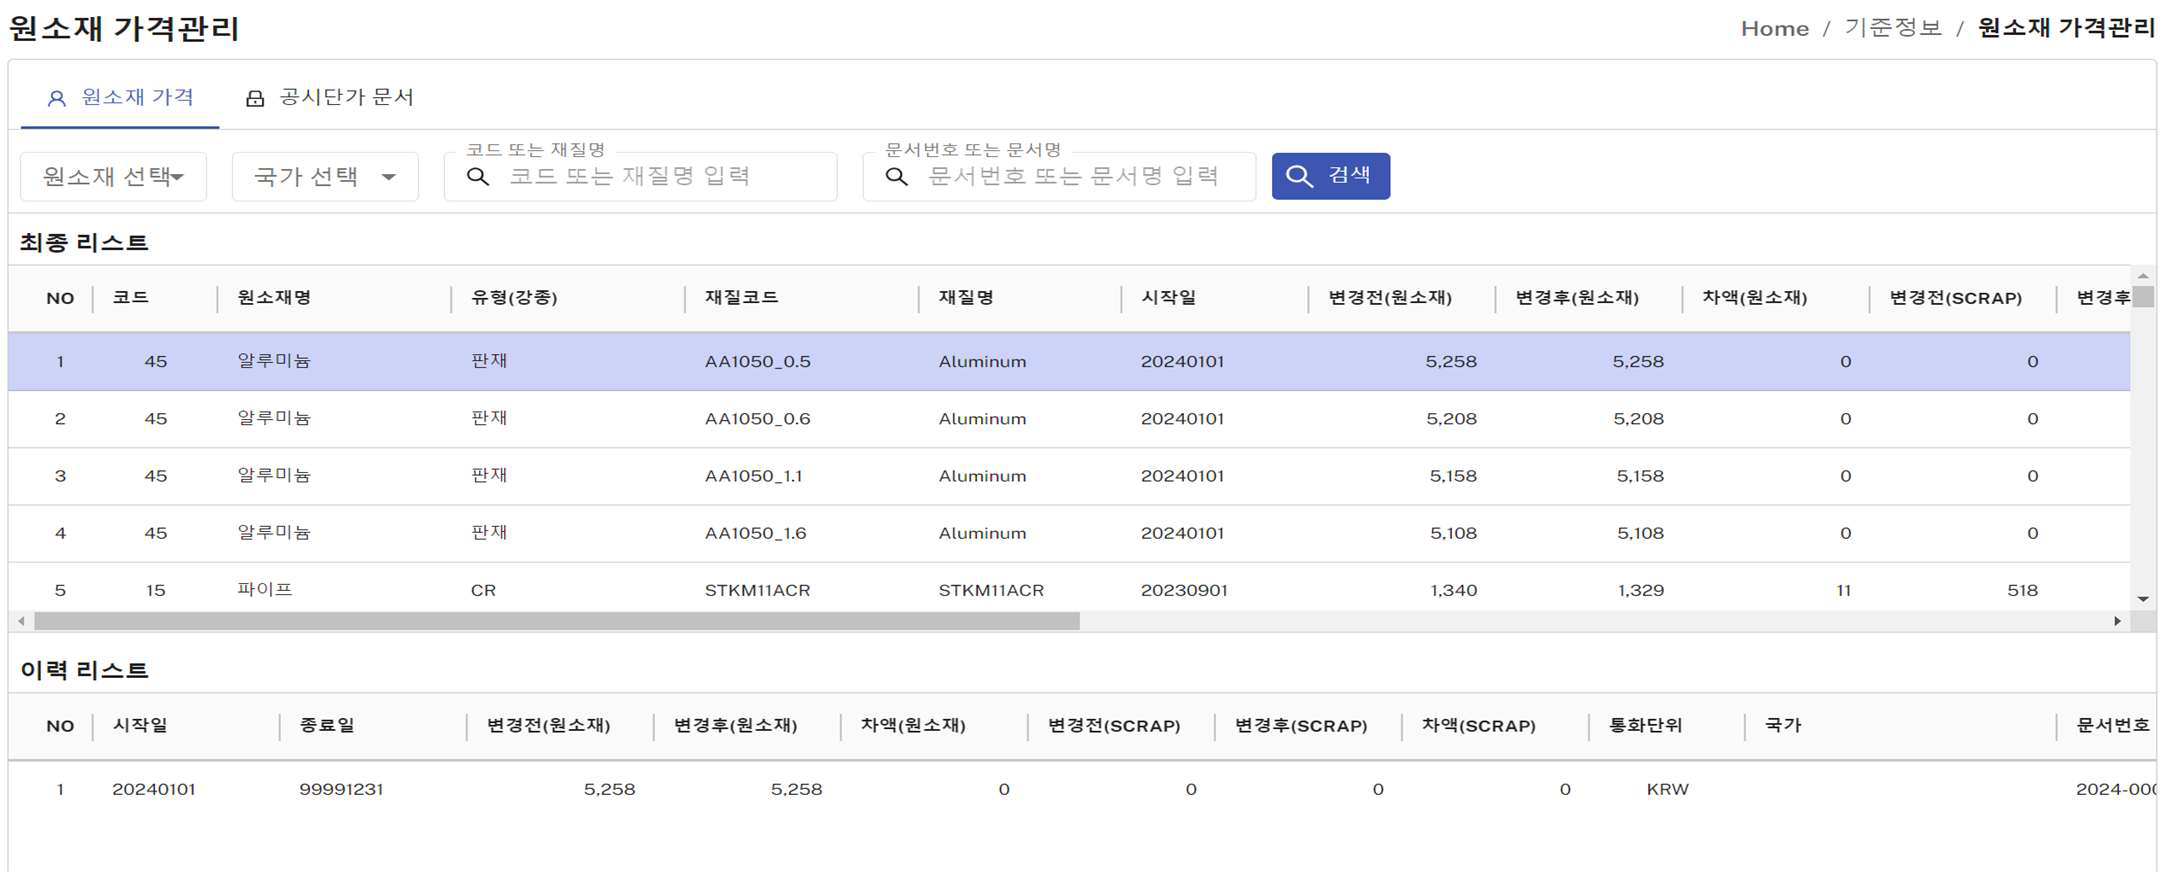This screenshot has height=873, width=2166.
Task: Click the blue 검색 button
Action: 1330,176
